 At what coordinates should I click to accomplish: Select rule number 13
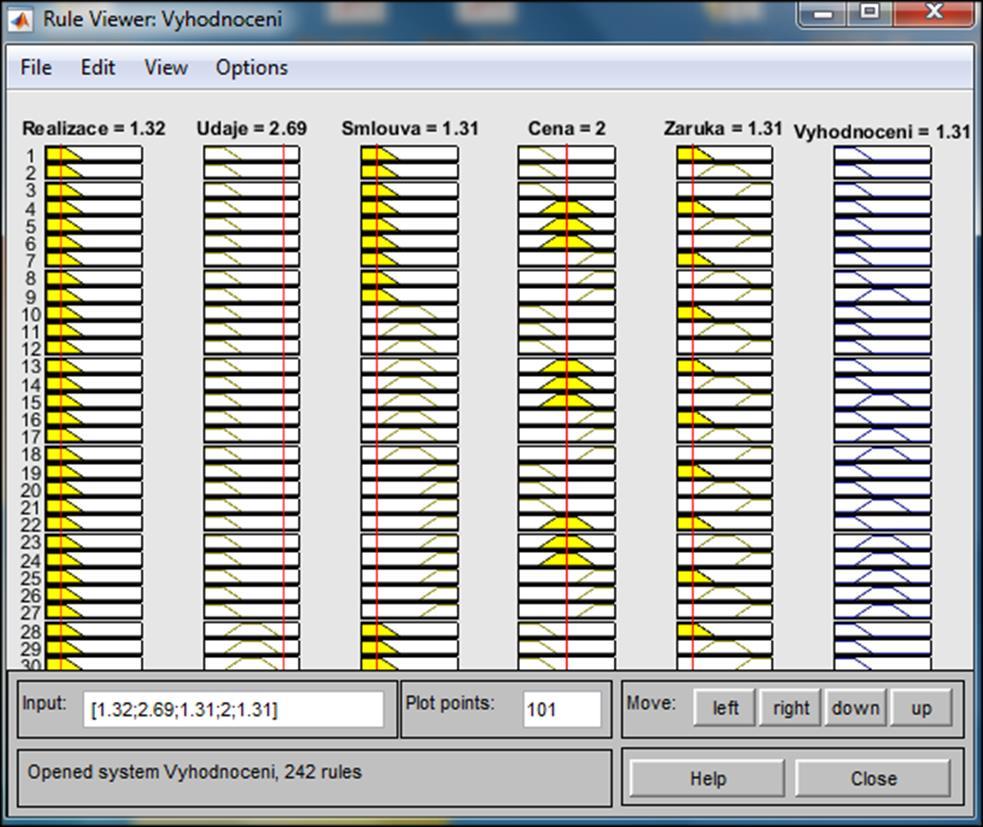30,366
